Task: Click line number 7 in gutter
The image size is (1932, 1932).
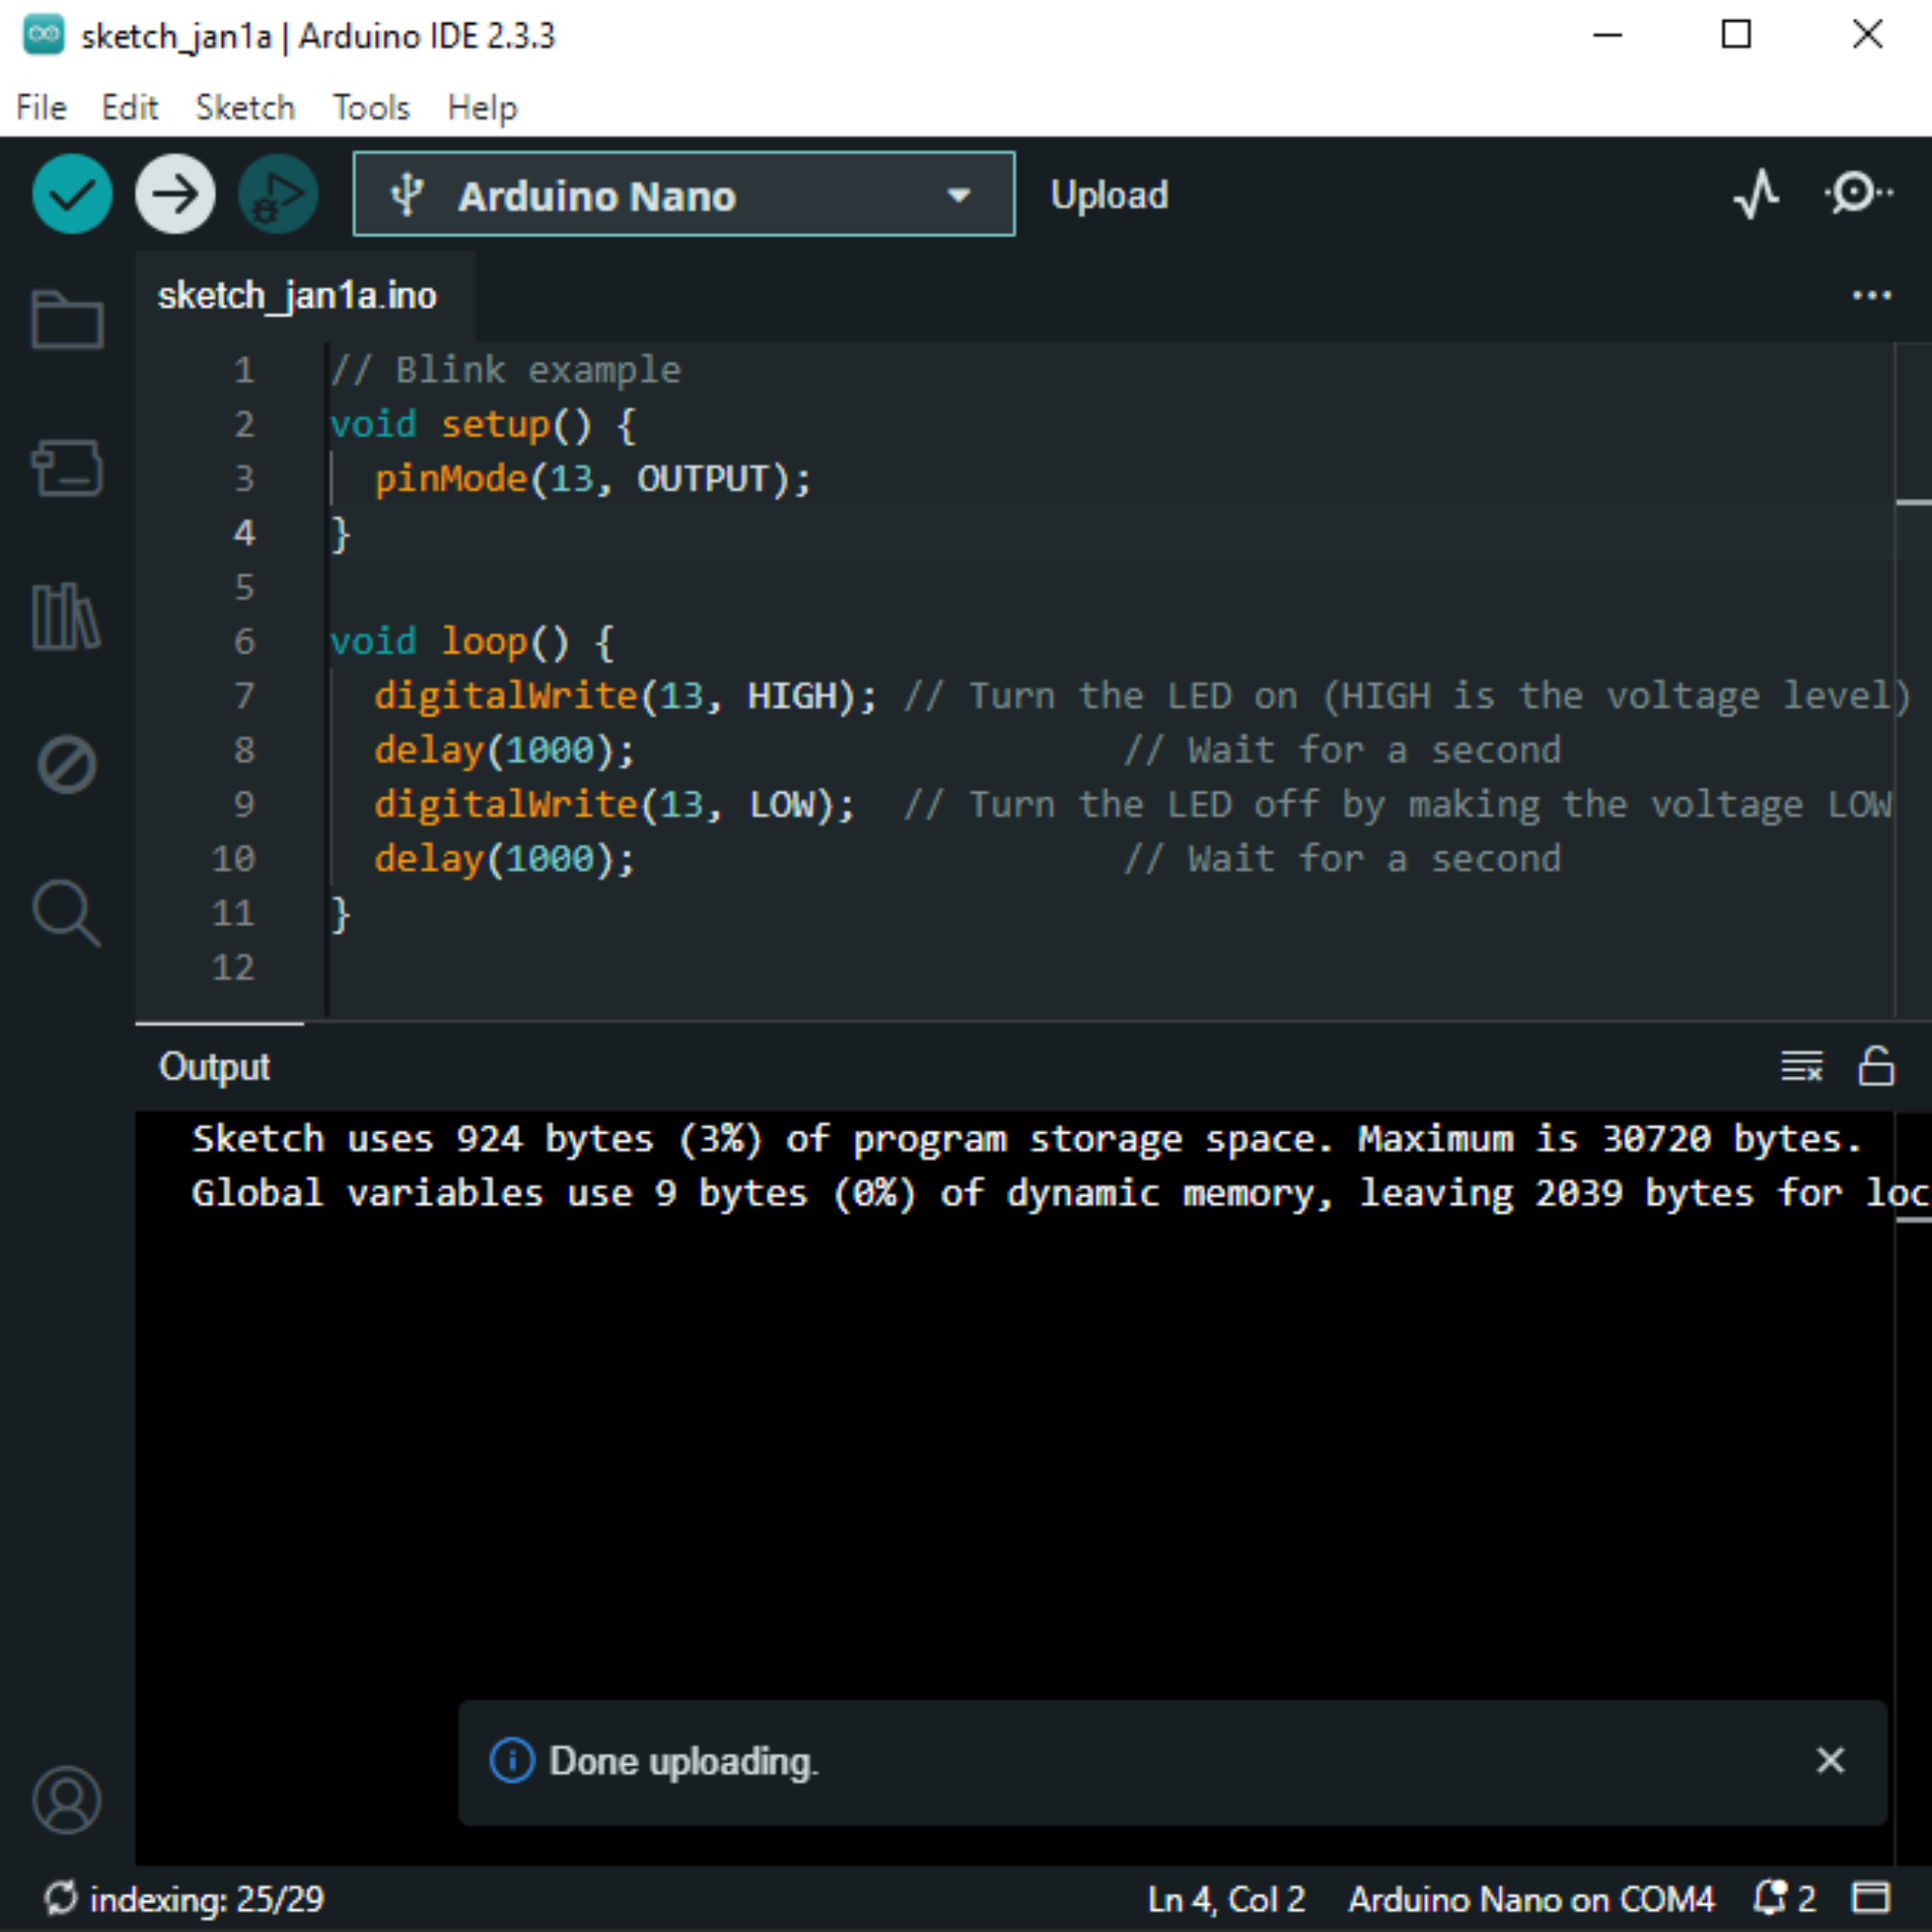Action: tap(244, 695)
